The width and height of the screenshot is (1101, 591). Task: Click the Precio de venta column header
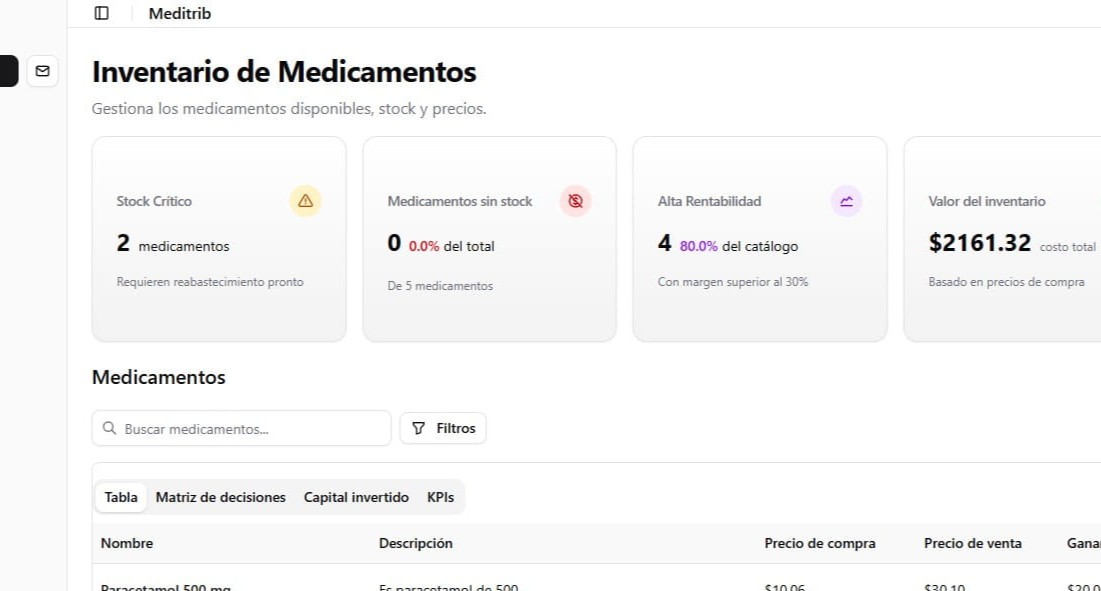tap(972, 543)
